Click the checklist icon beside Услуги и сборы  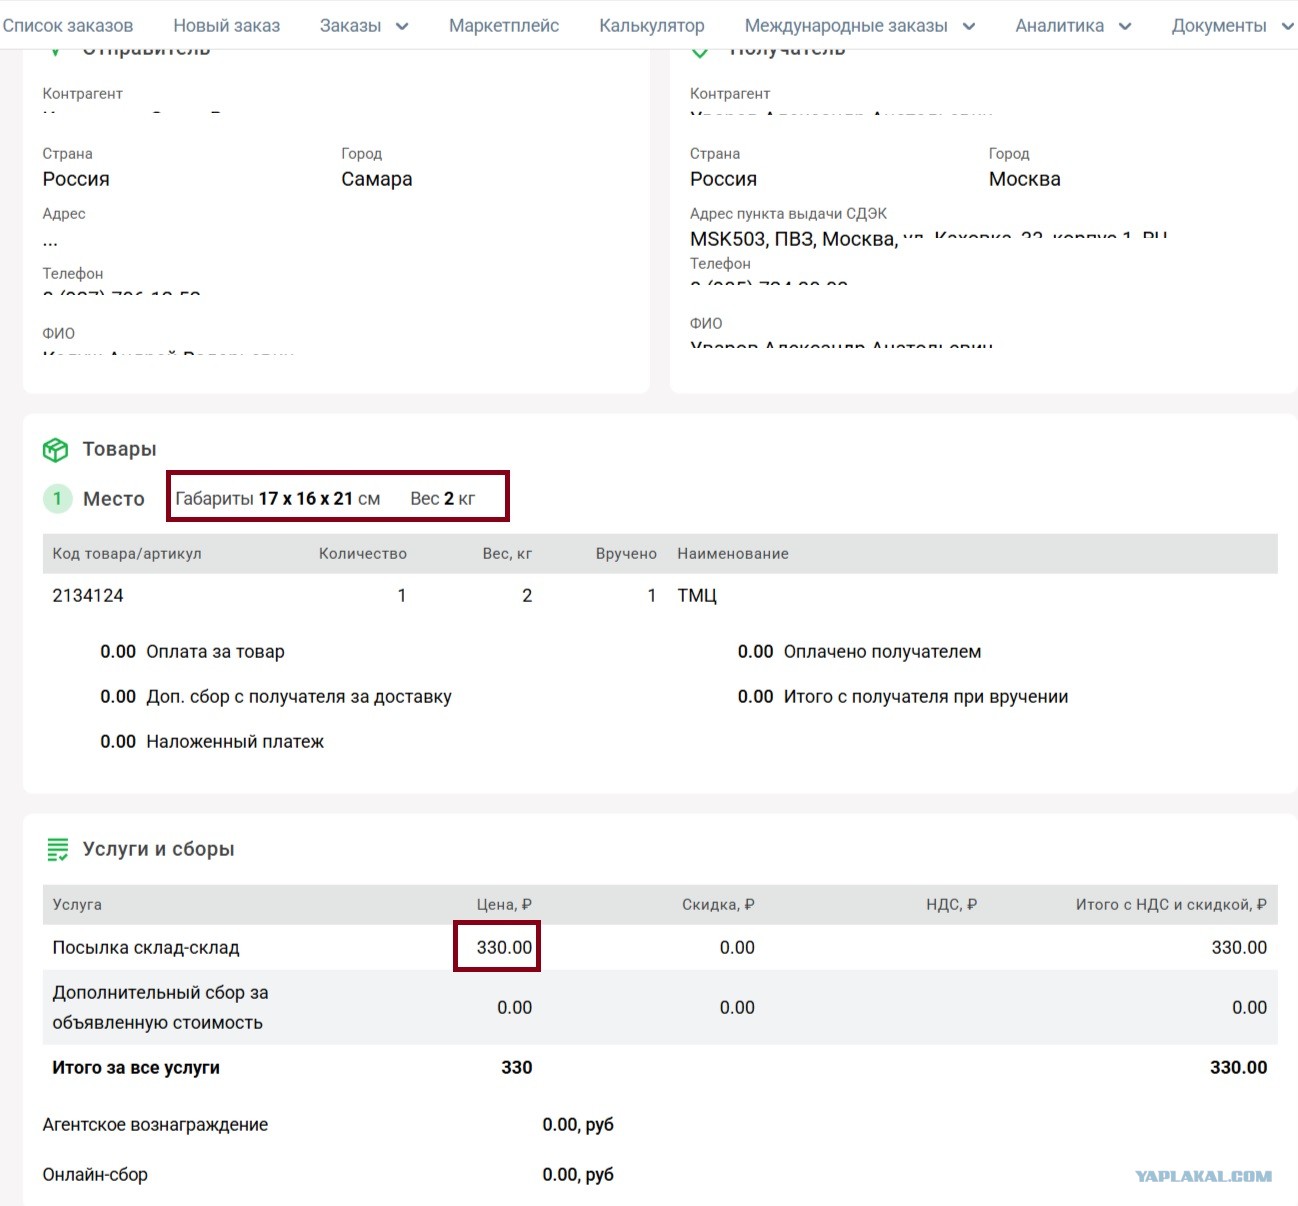tap(57, 850)
